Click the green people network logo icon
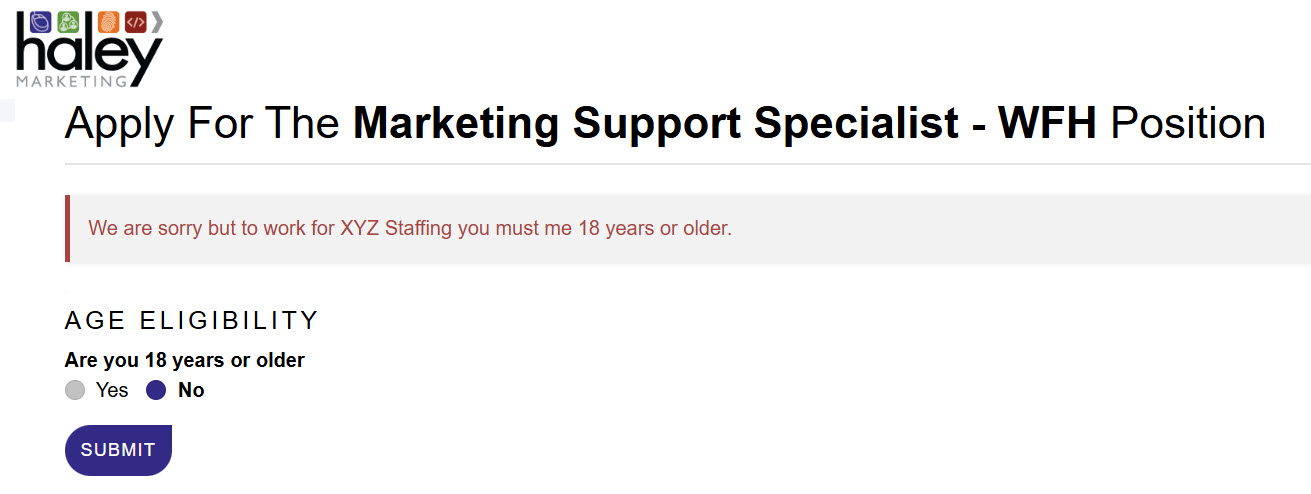 (69, 21)
